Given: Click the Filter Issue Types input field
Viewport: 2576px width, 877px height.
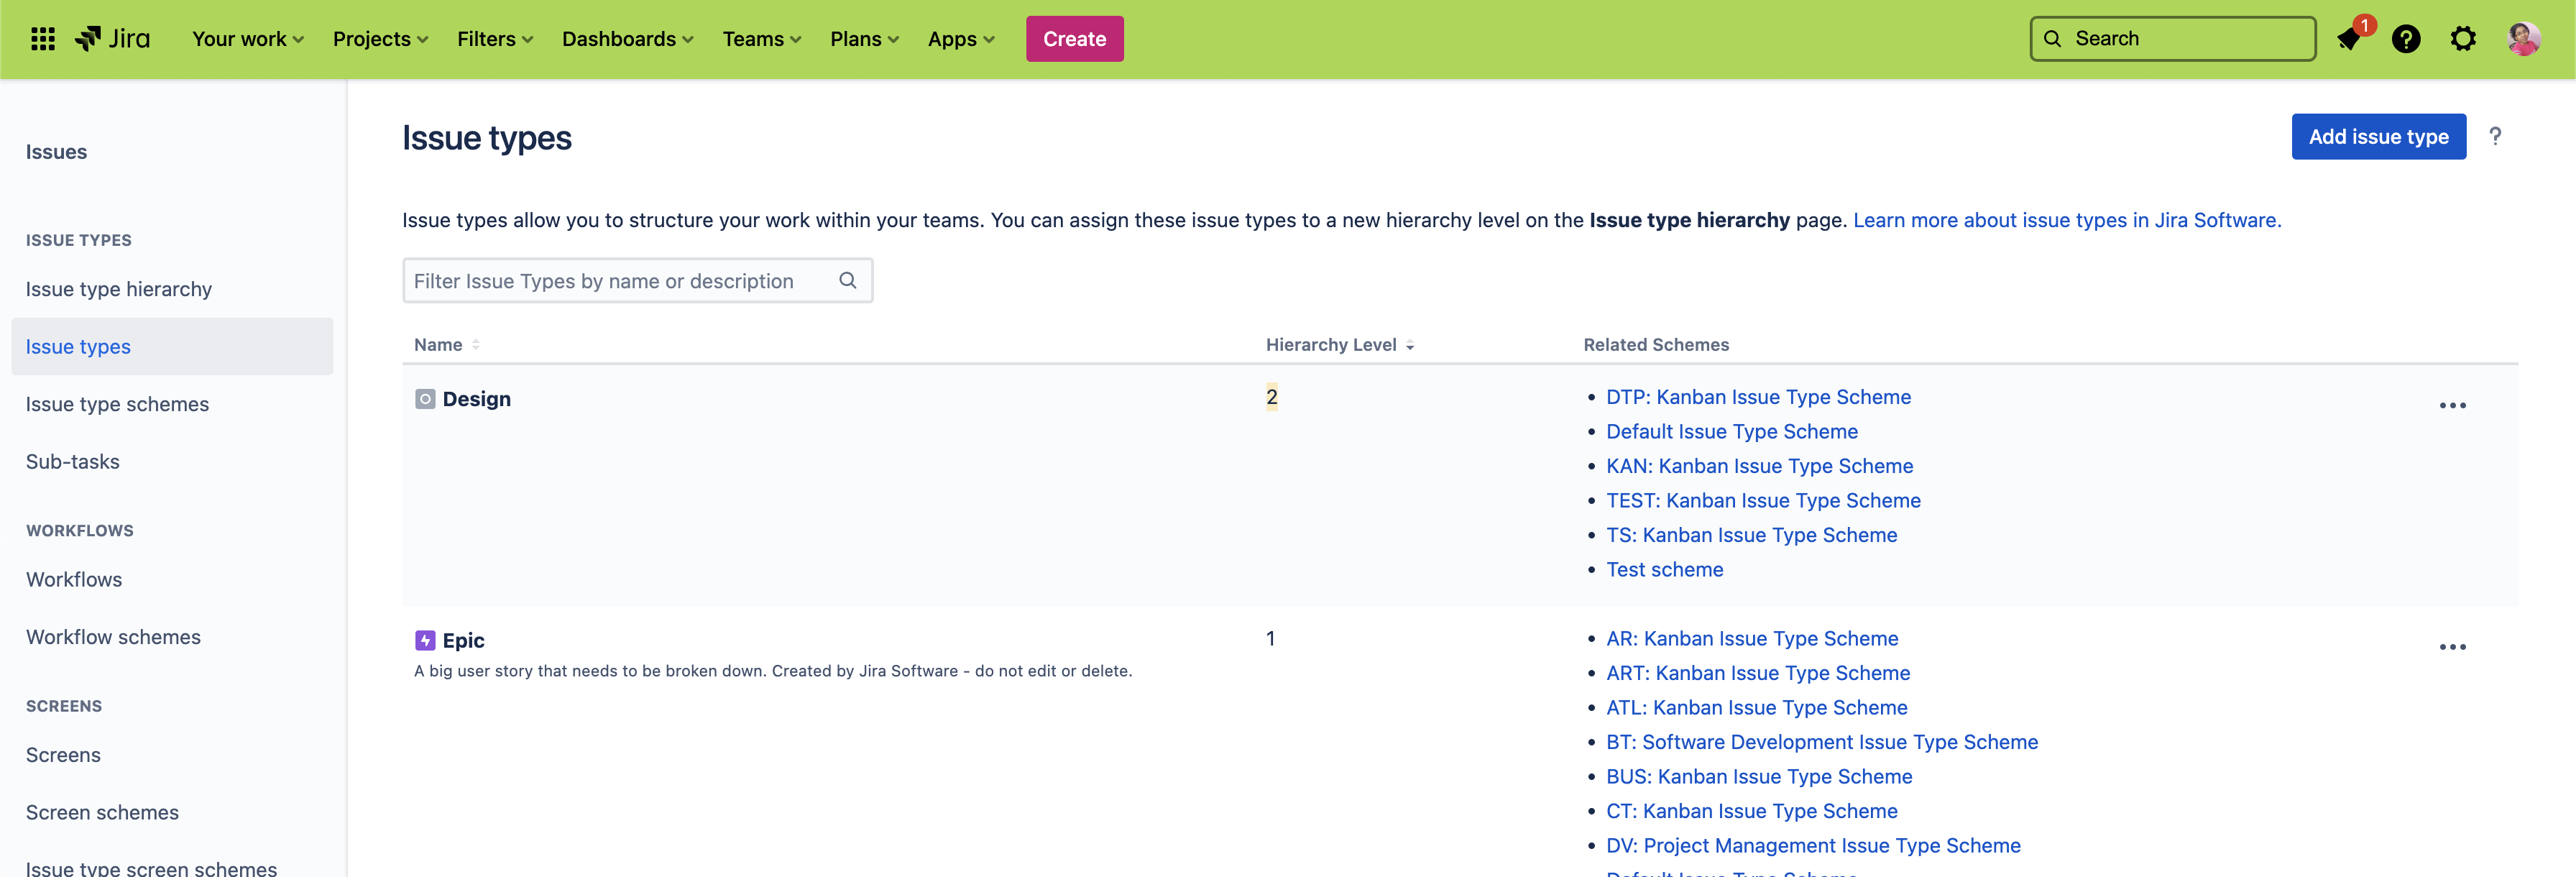Looking at the screenshot, I should coord(620,281).
